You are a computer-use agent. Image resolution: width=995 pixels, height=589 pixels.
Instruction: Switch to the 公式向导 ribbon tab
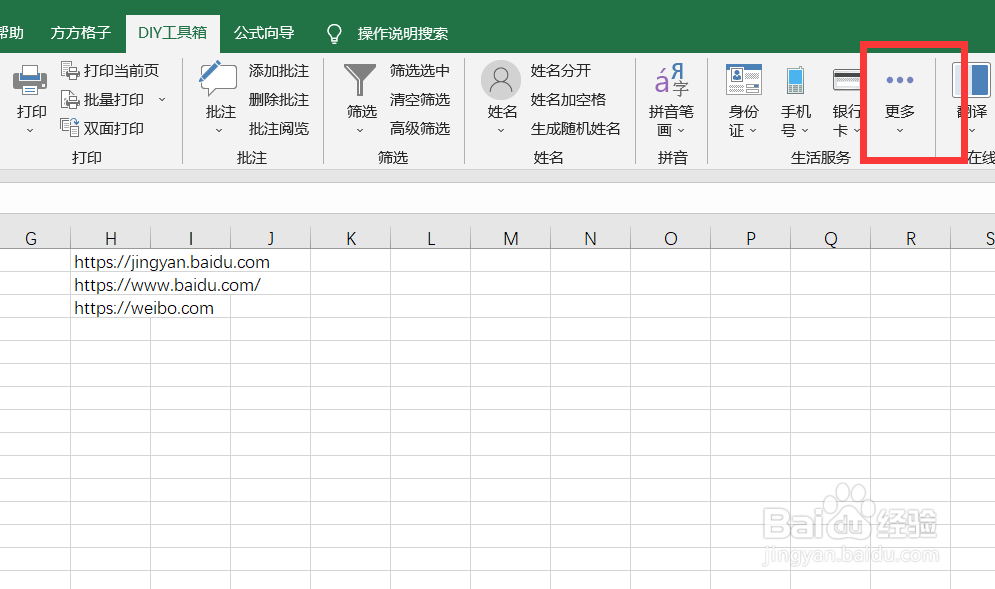tap(264, 32)
